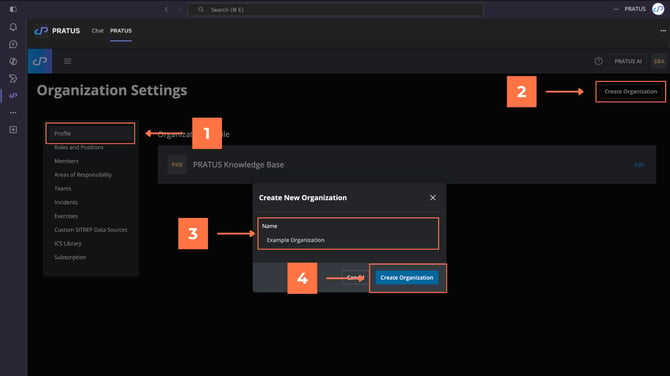Open Areas of Responsibility settings
670x376 pixels.
click(83, 175)
